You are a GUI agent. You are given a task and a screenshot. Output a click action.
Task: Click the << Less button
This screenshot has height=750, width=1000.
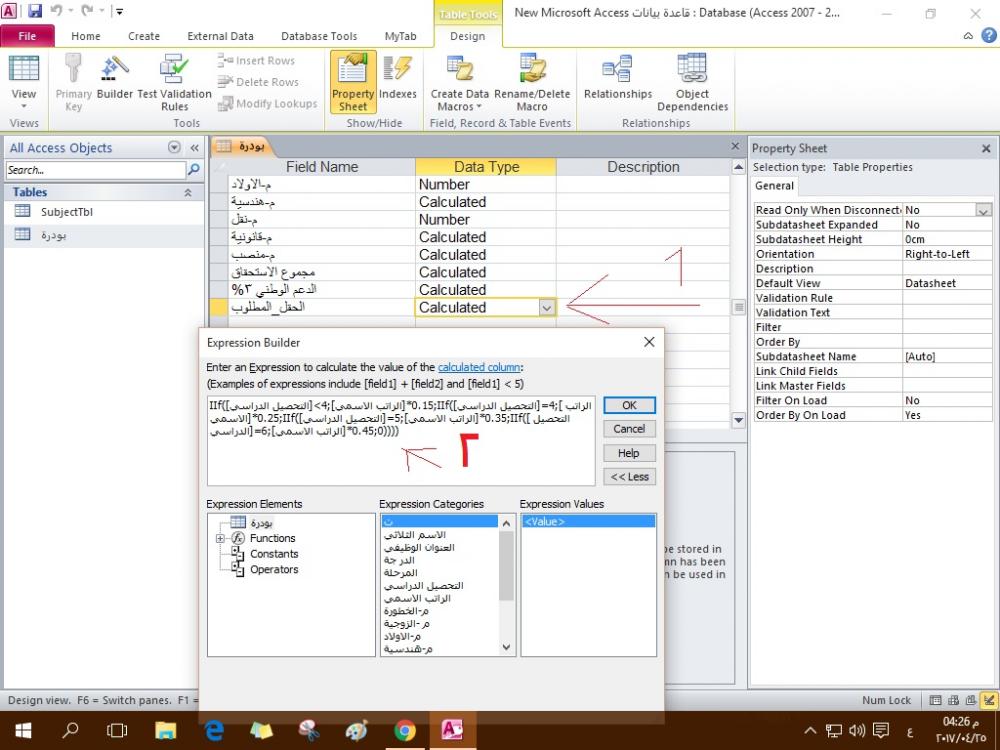629,477
